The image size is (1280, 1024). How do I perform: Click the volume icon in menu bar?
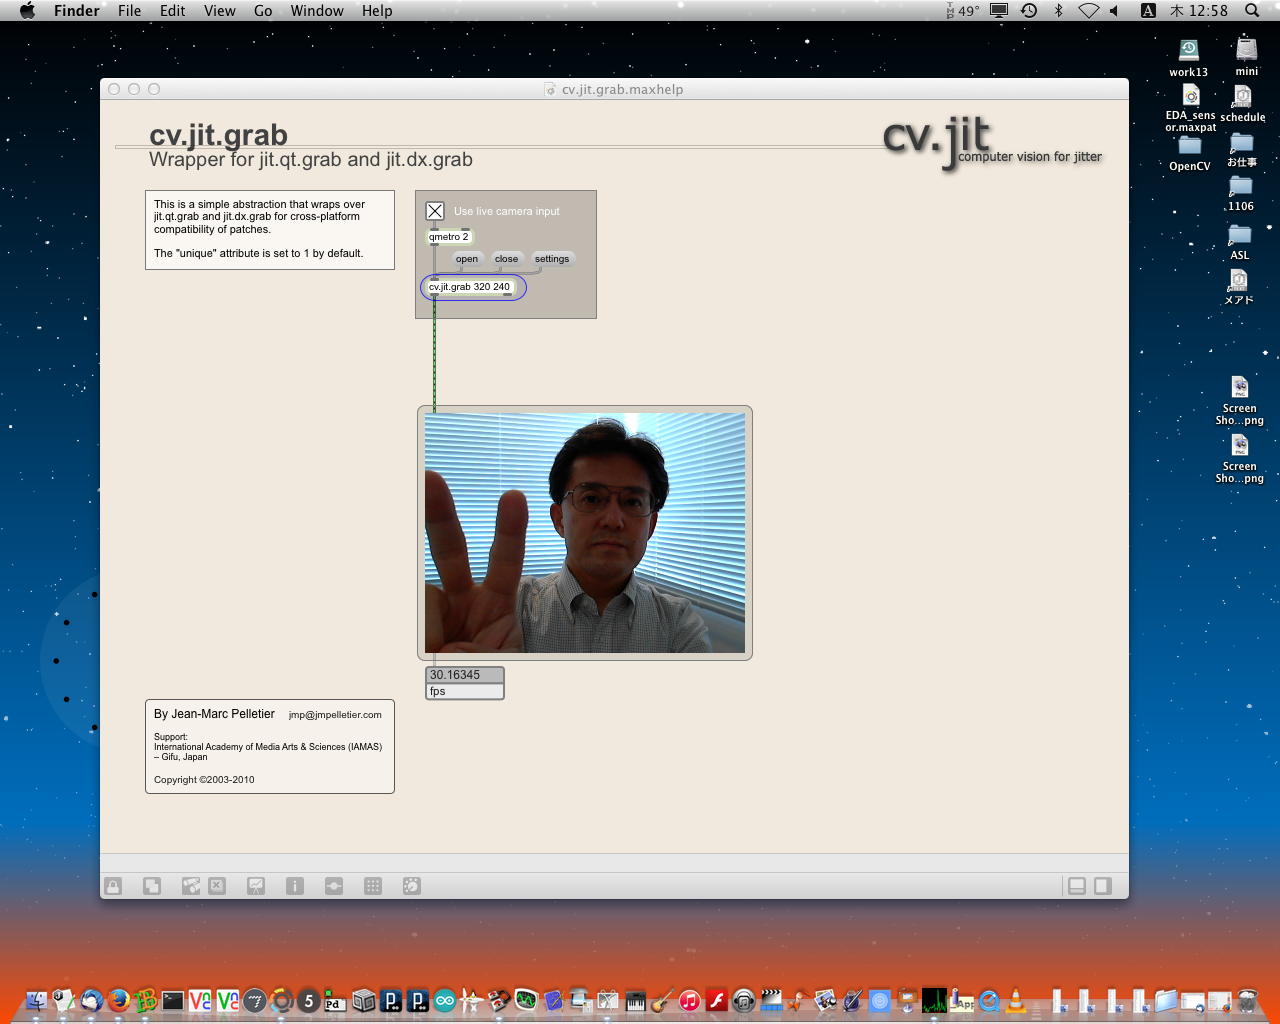tap(1114, 11)
